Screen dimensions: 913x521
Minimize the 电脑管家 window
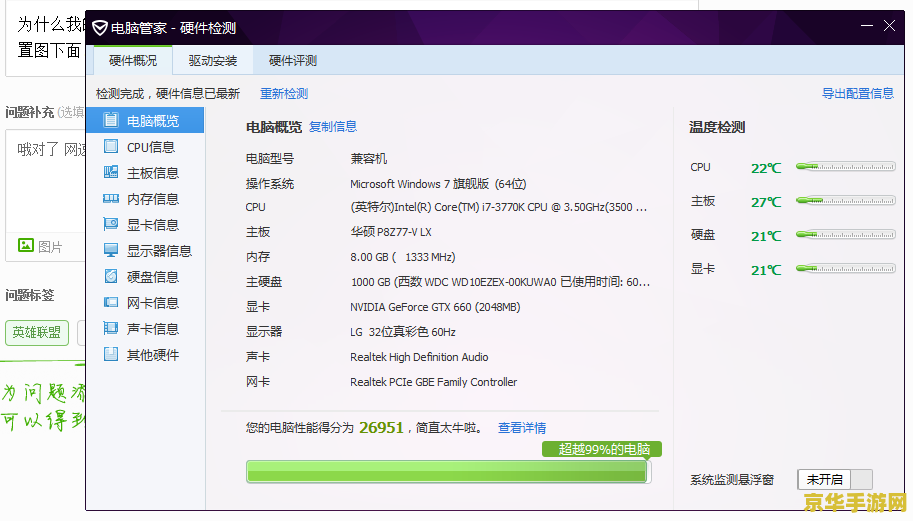tap(867, 26)
